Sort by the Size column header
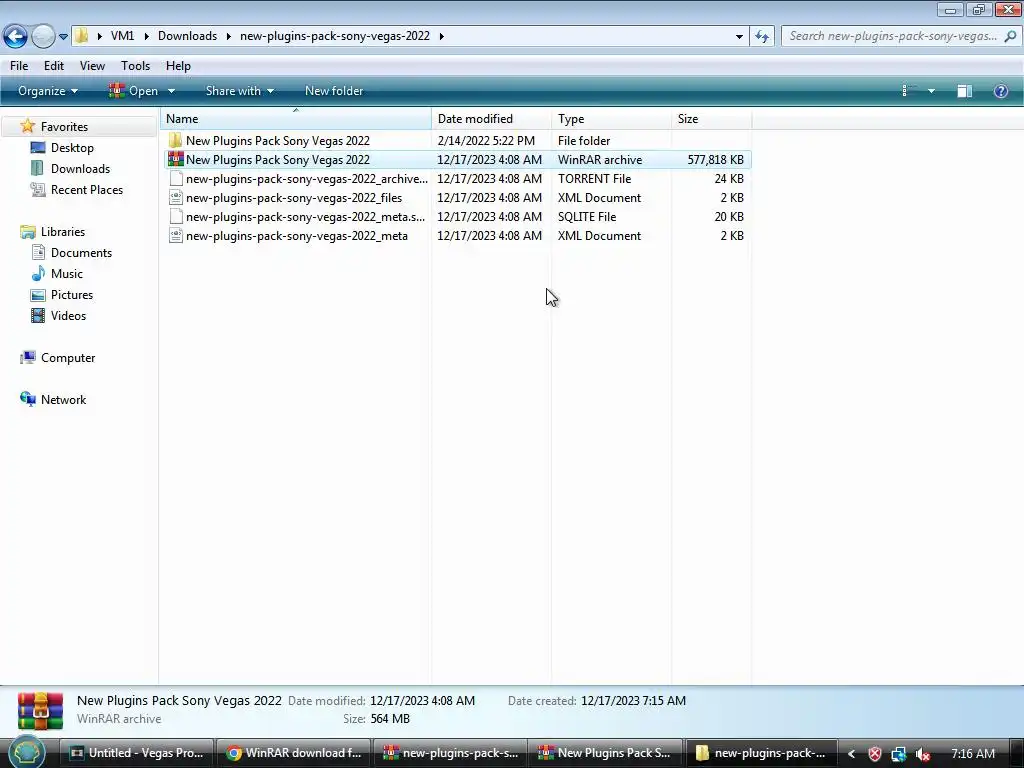Image resolution: width=1024 pixels, height=768 pixels. [711, 119]
